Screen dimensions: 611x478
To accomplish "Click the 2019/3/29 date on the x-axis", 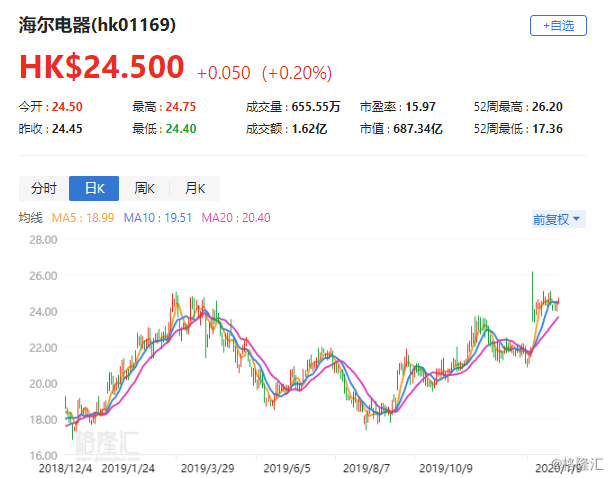I will click(x=205, y=467).
